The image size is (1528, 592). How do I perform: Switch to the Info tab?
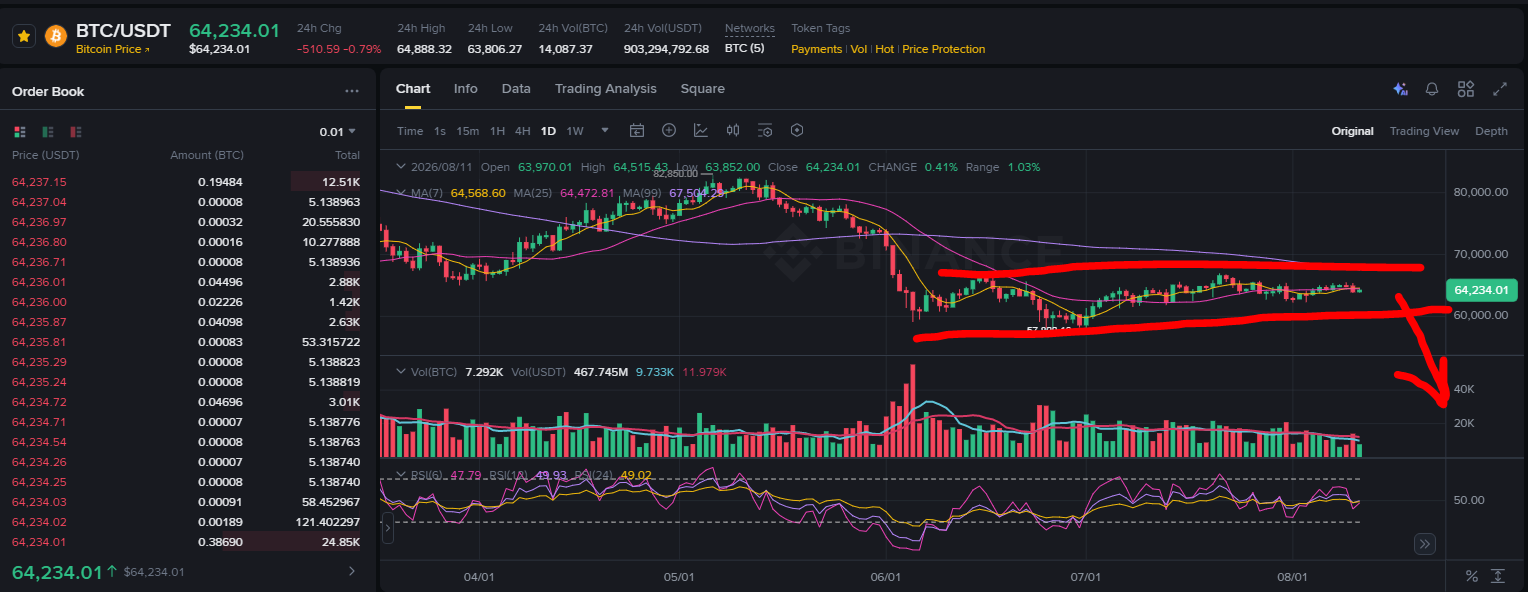(466, 89)
